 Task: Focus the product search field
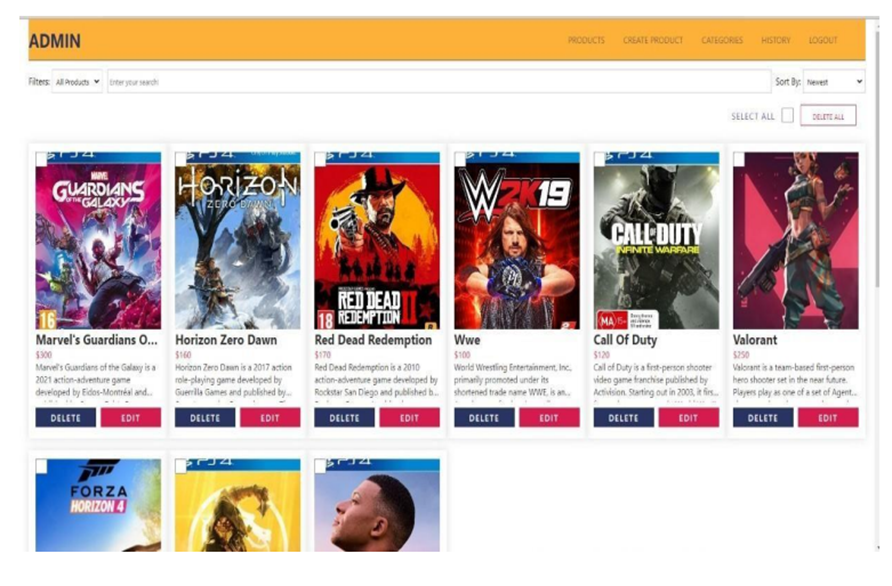pyautogui.click(x=439, y=82)
